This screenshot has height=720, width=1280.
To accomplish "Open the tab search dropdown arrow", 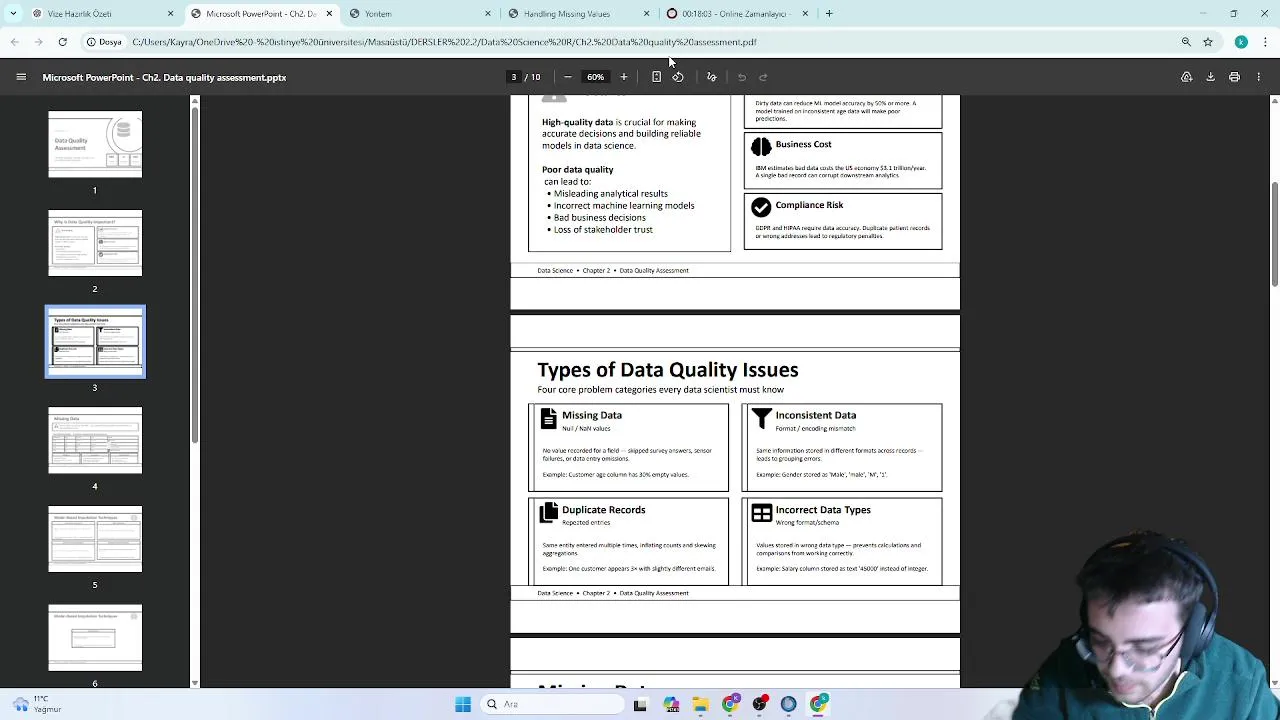I will tap(13, 14).
